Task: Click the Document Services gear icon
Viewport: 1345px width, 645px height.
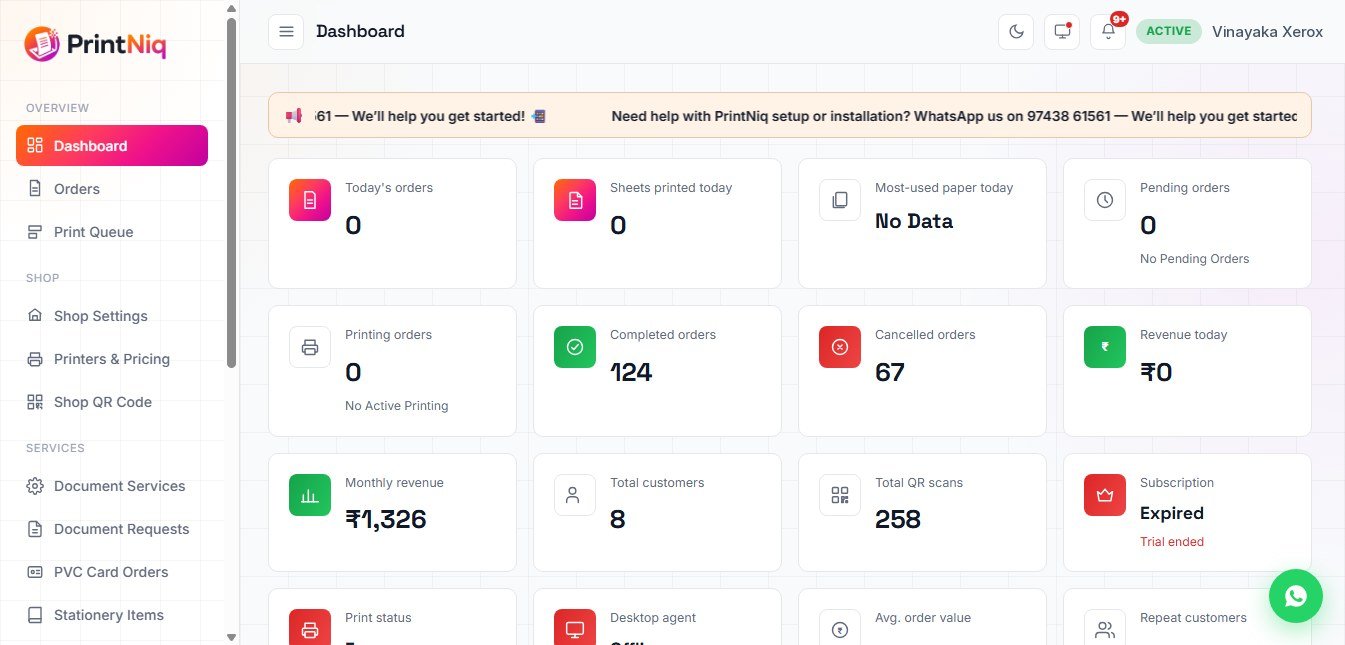Action: pyautogui.click(x=35, y=486)
